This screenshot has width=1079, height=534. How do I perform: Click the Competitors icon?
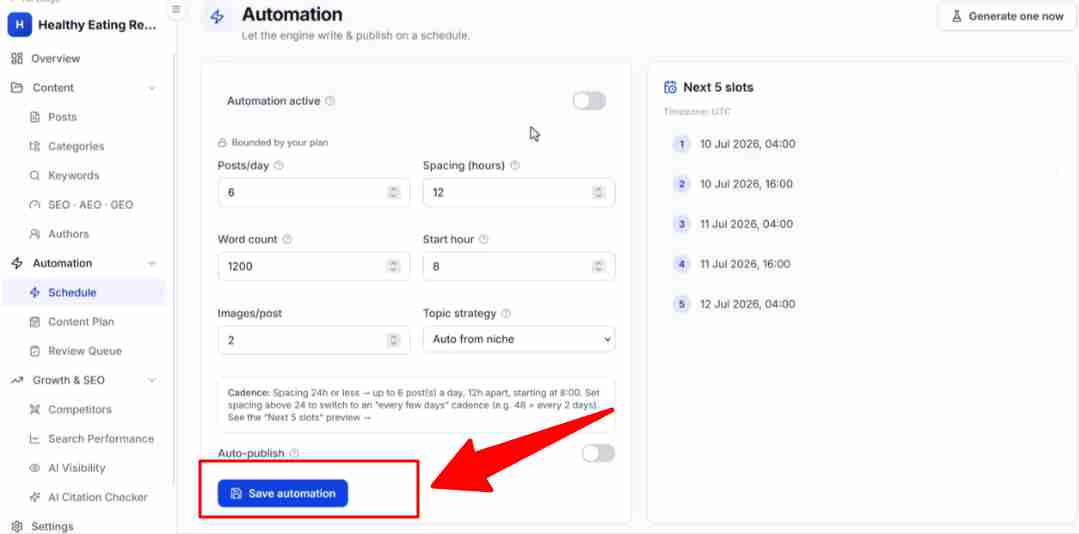pos(35,409)
